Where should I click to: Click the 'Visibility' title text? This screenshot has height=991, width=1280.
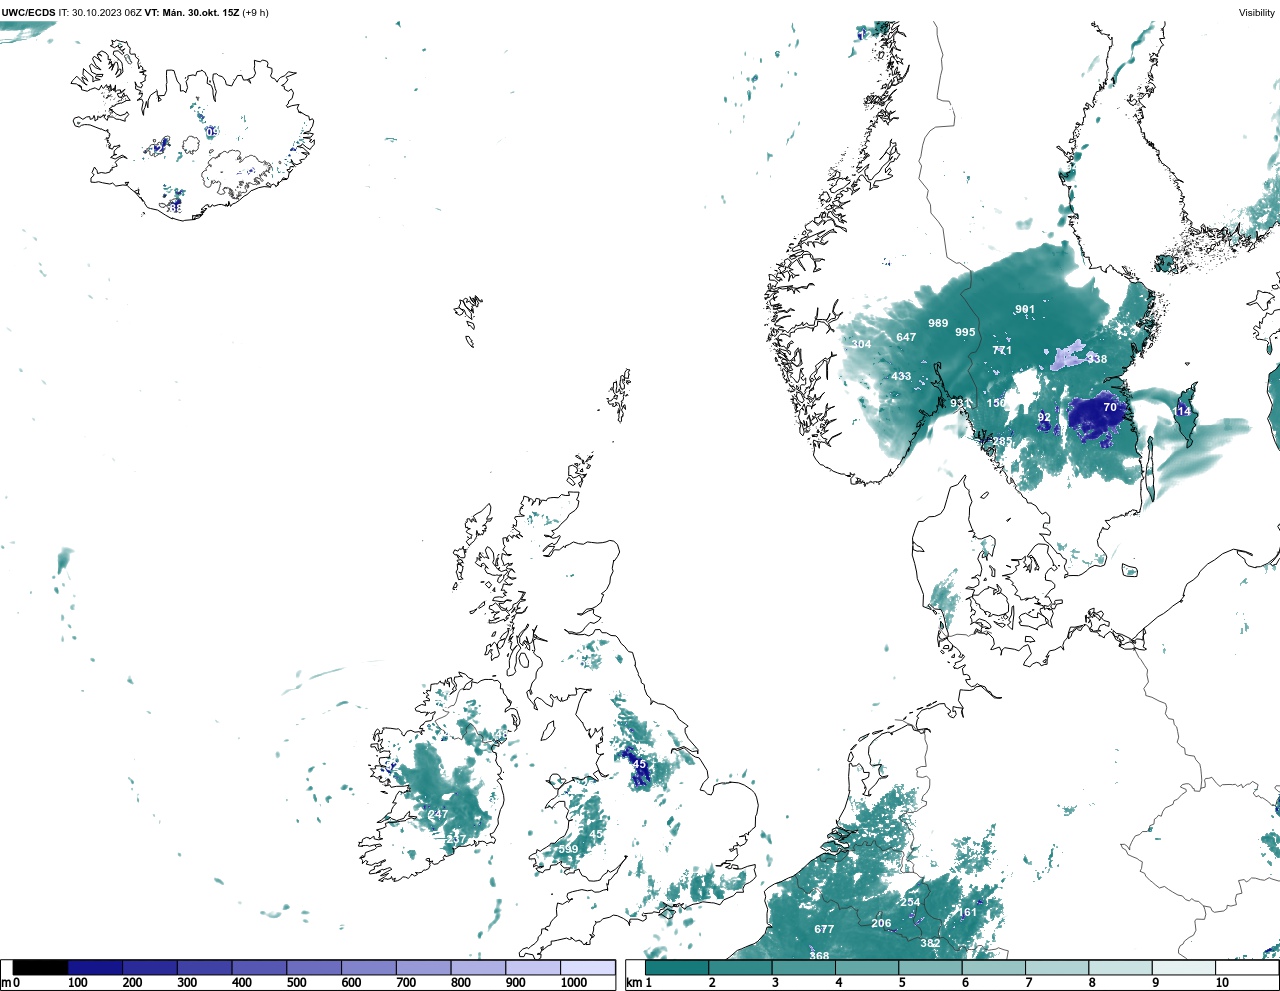point(1257,13)
